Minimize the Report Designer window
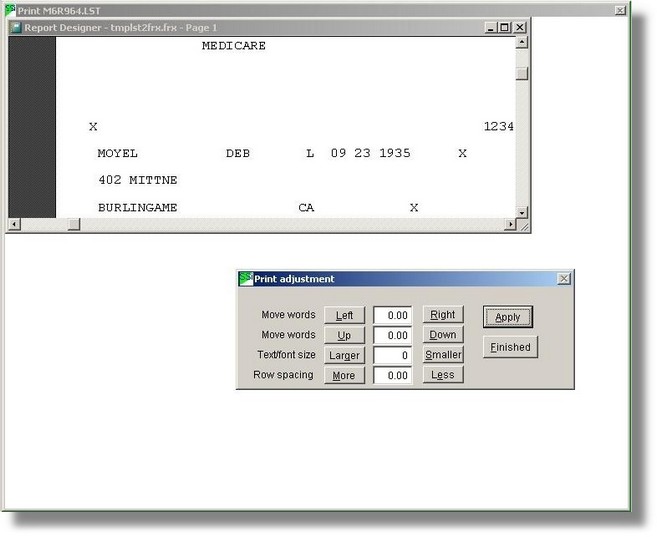Viewport: 657px width, 537px height. [x=491, y=28]
